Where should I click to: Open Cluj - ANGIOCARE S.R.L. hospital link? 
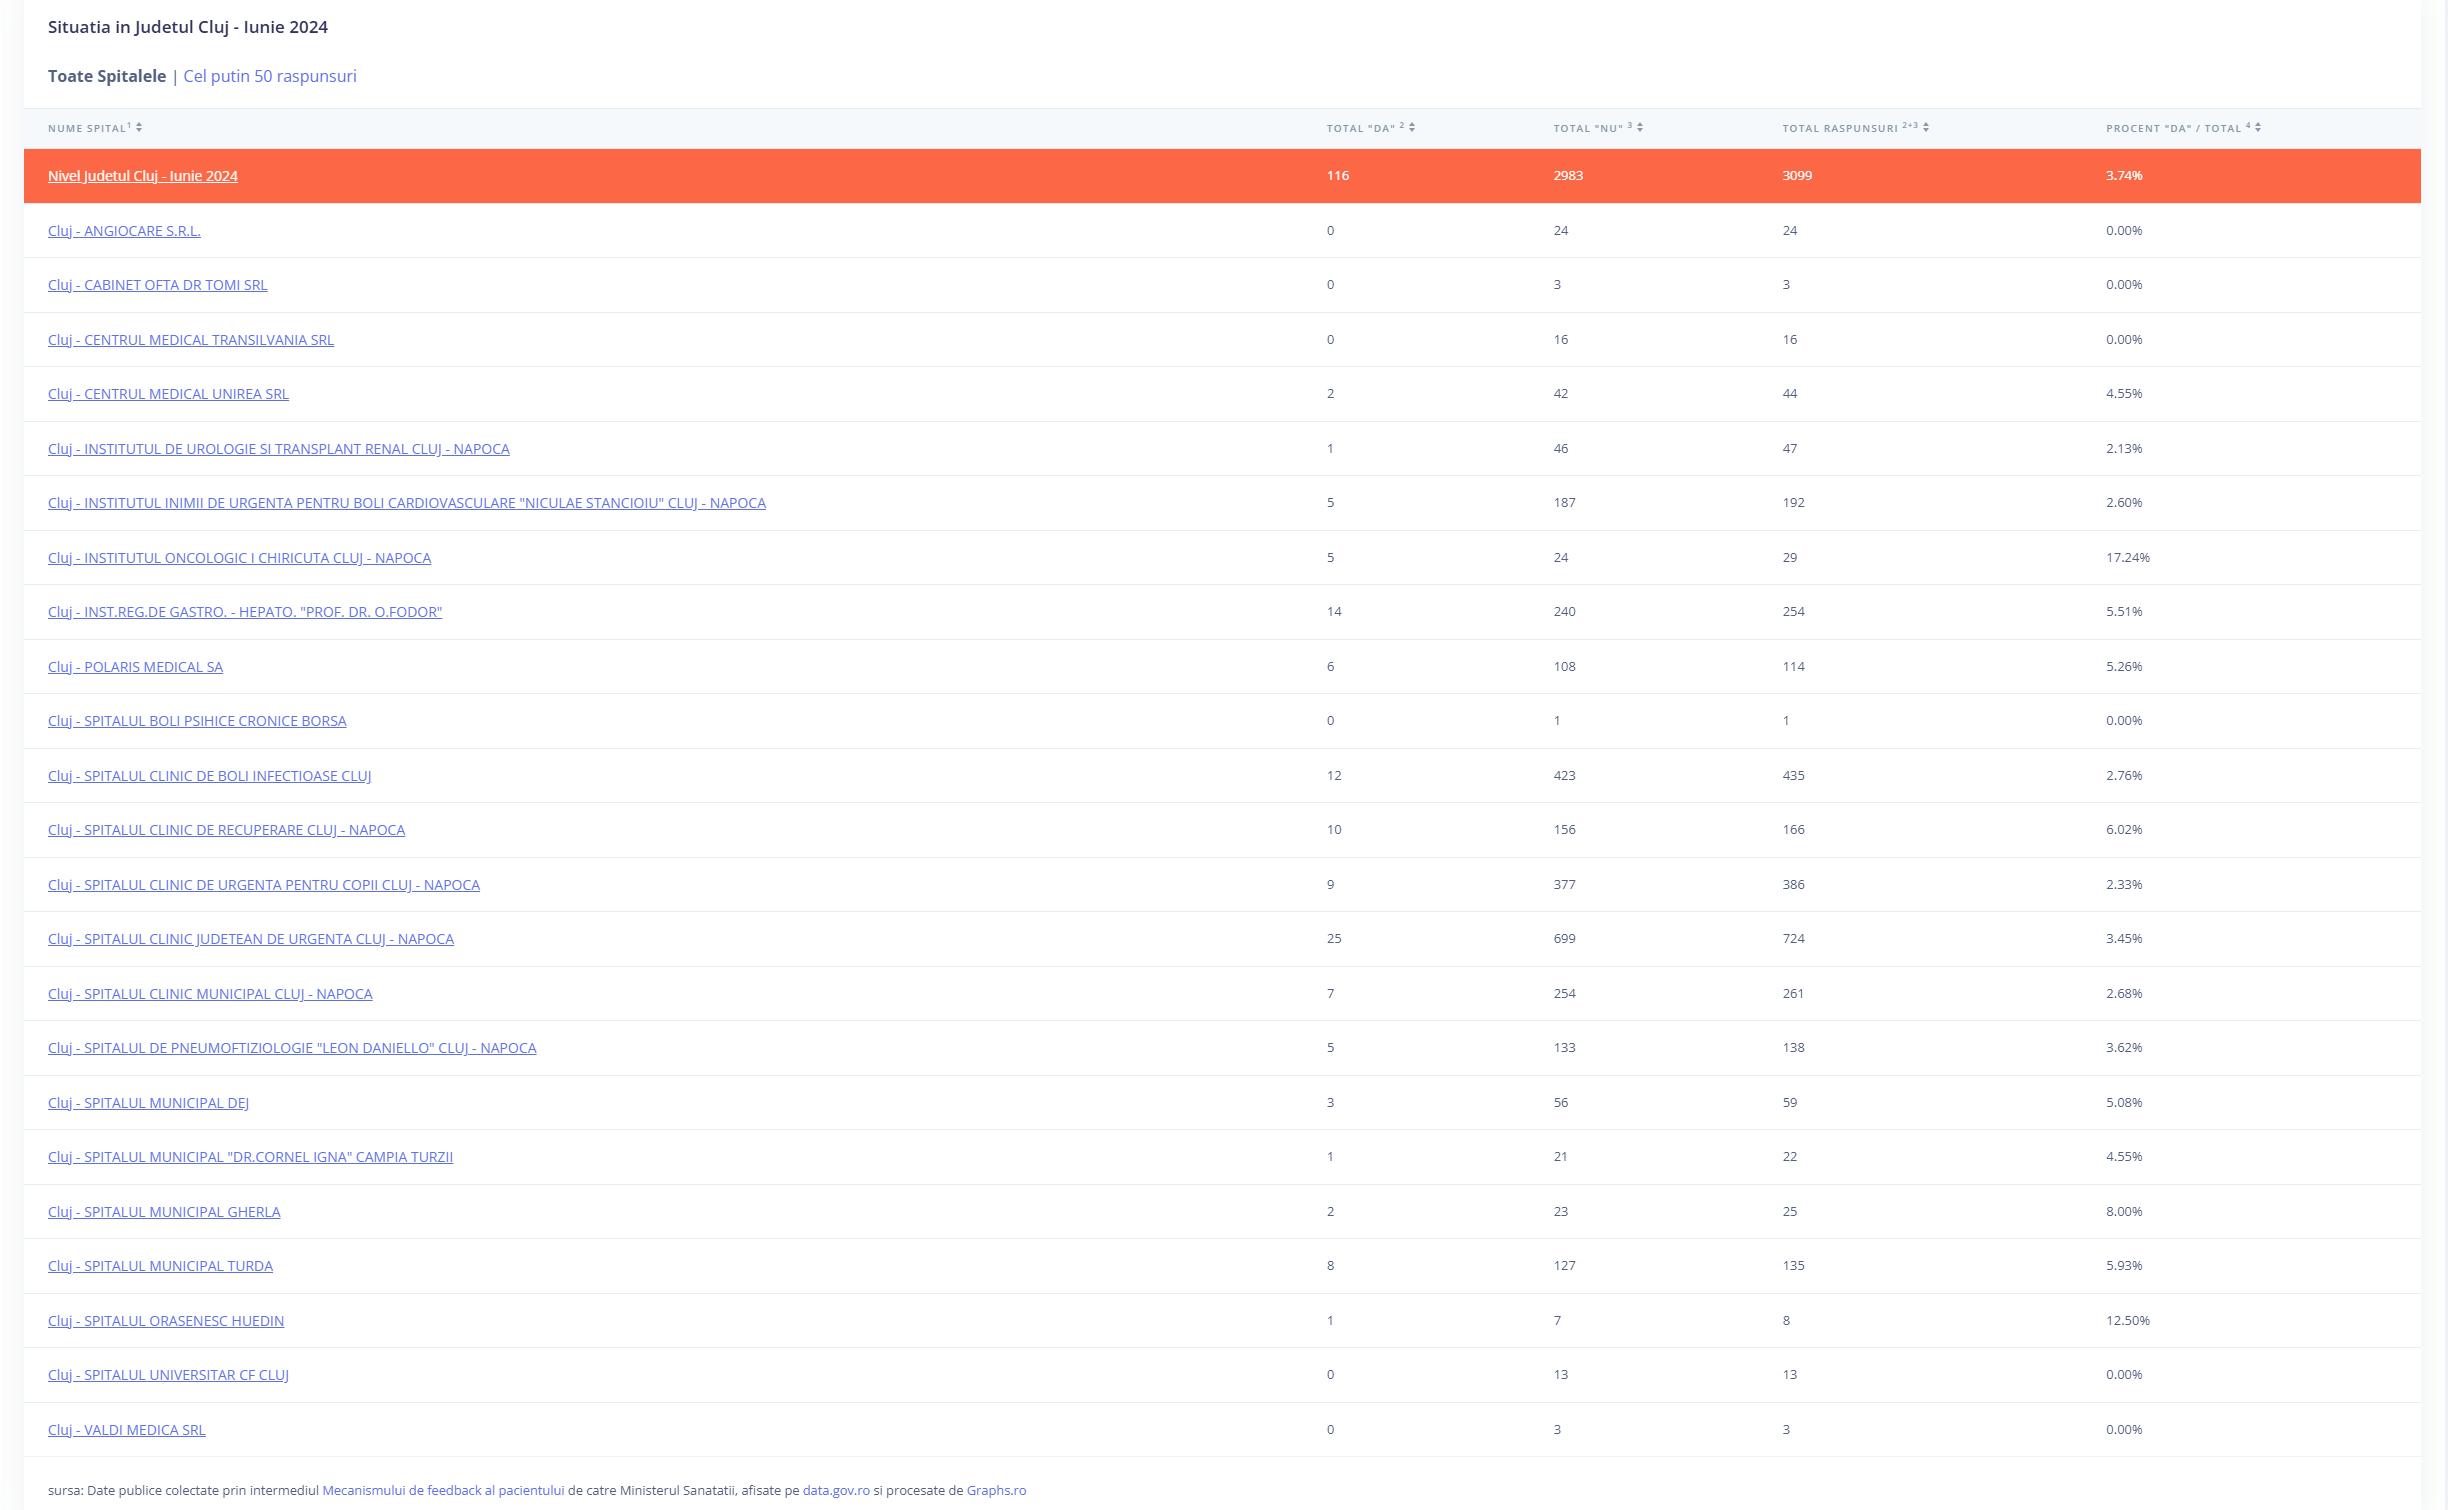click(x=124, y=231)
